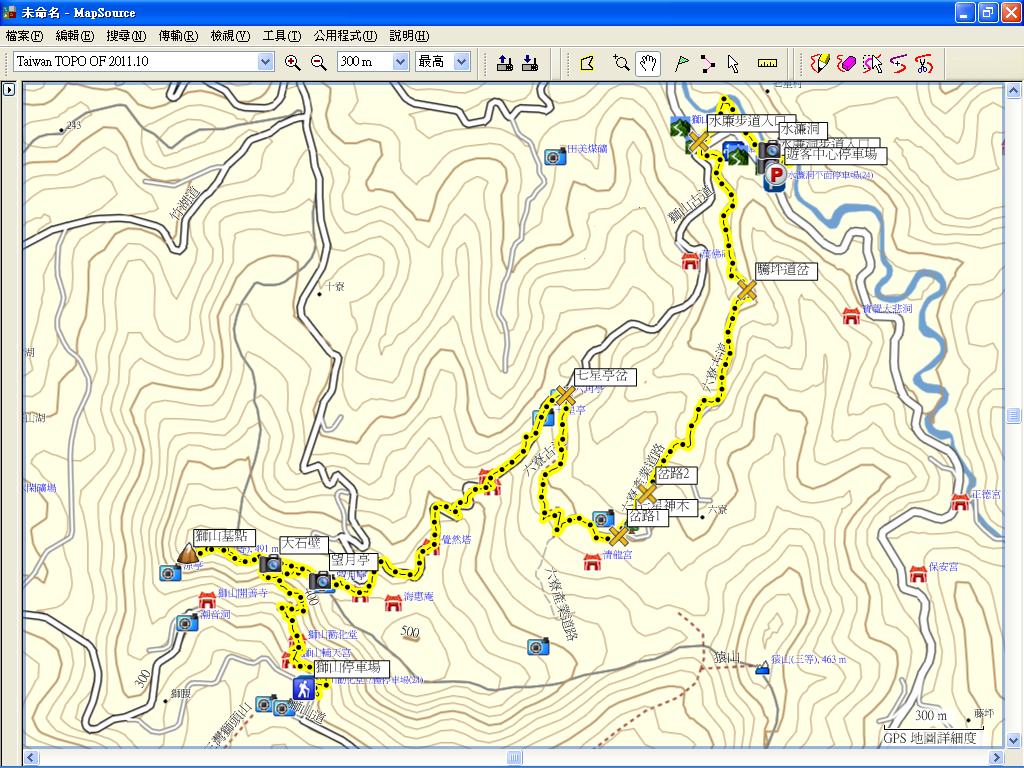Select the Waypoint flag tool
This screenshot has height=768, width=1024.
tap(681, 63)
